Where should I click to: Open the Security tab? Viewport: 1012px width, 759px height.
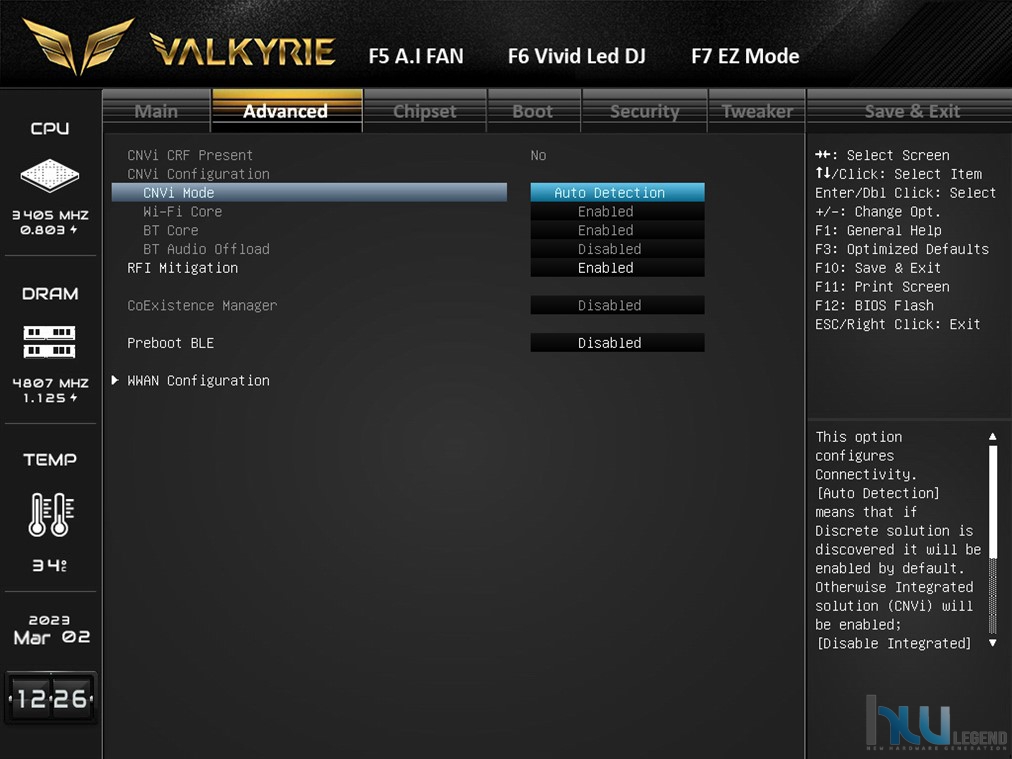pos(644,111)
